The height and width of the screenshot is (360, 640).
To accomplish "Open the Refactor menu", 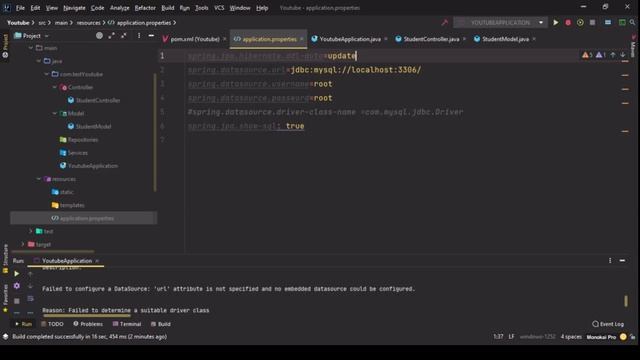I will point(145,8).
